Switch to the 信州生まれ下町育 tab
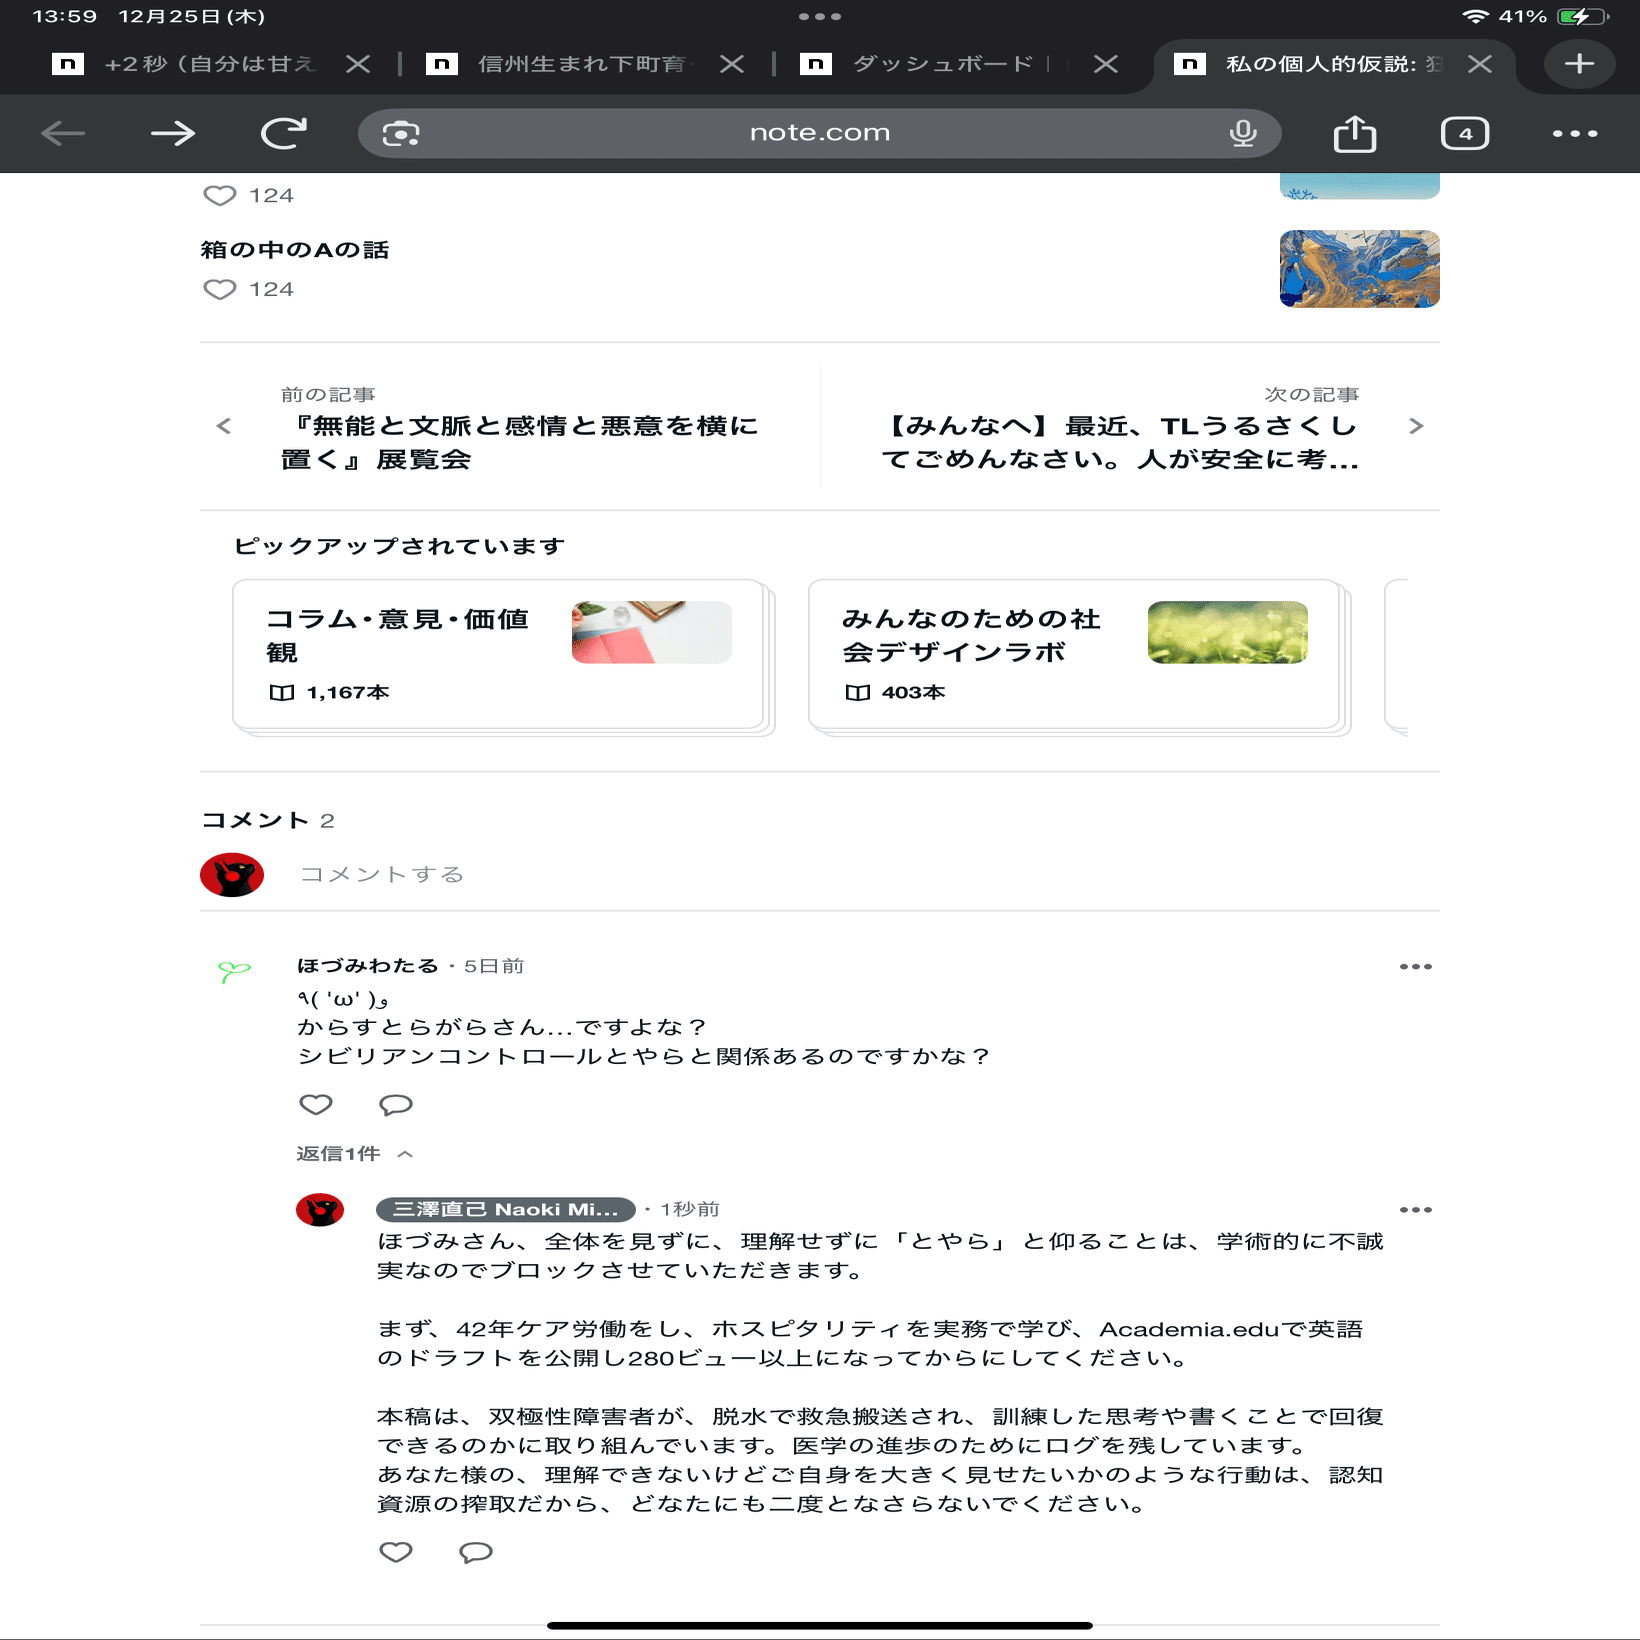This screenshot has width=1640, height=1640. point(583,64)
